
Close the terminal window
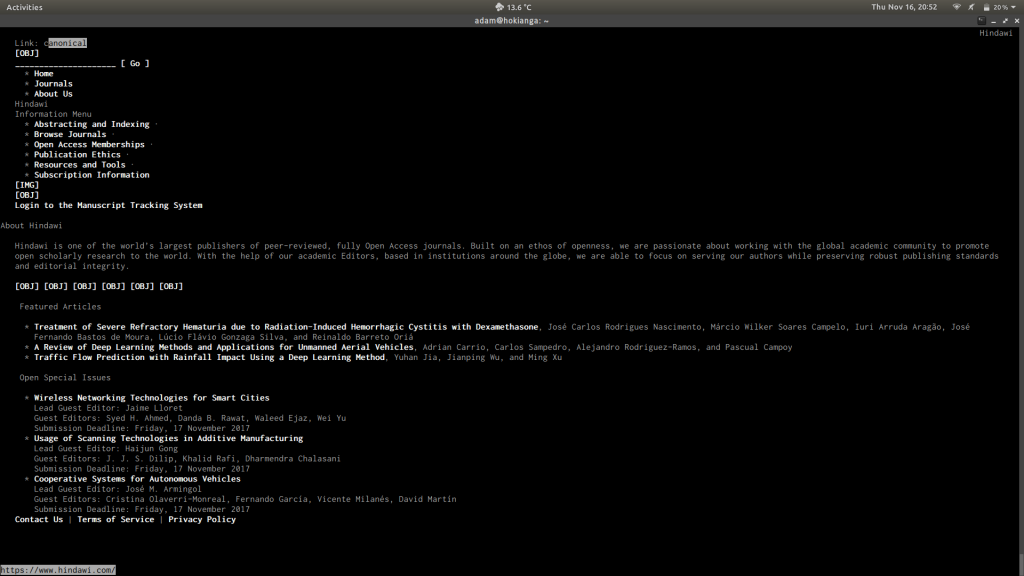(1017, 21)
